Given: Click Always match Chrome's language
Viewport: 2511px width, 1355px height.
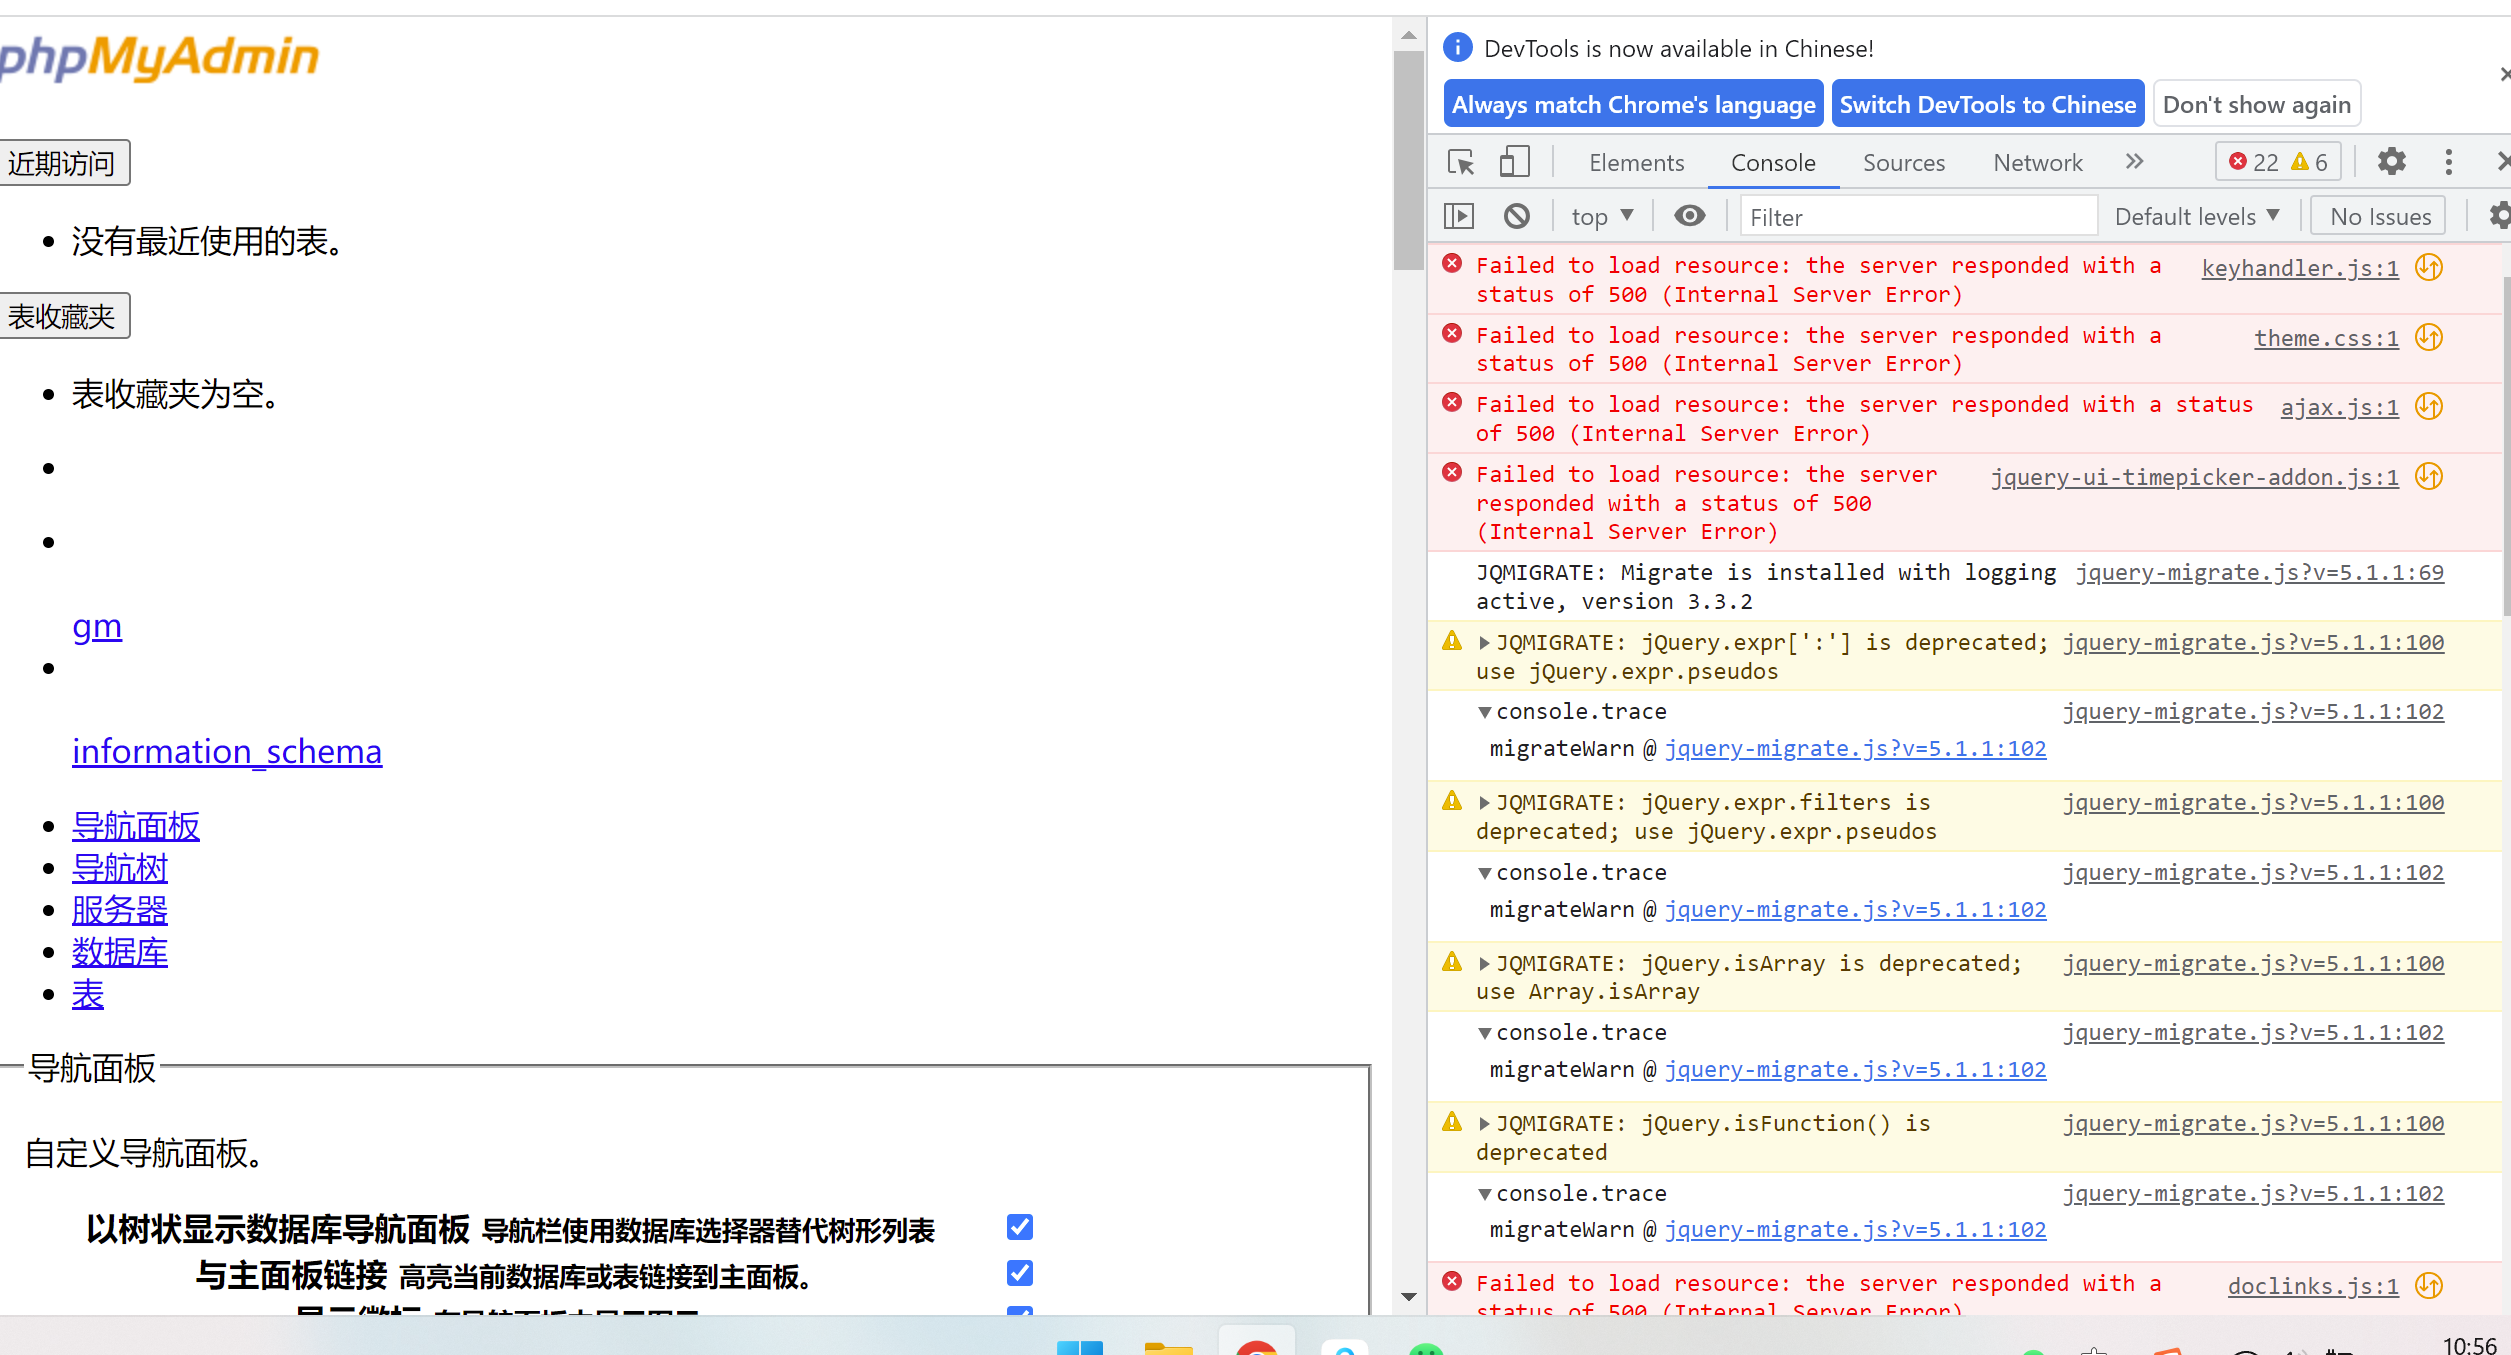Looking at the screenshot, I should 1633,104.
